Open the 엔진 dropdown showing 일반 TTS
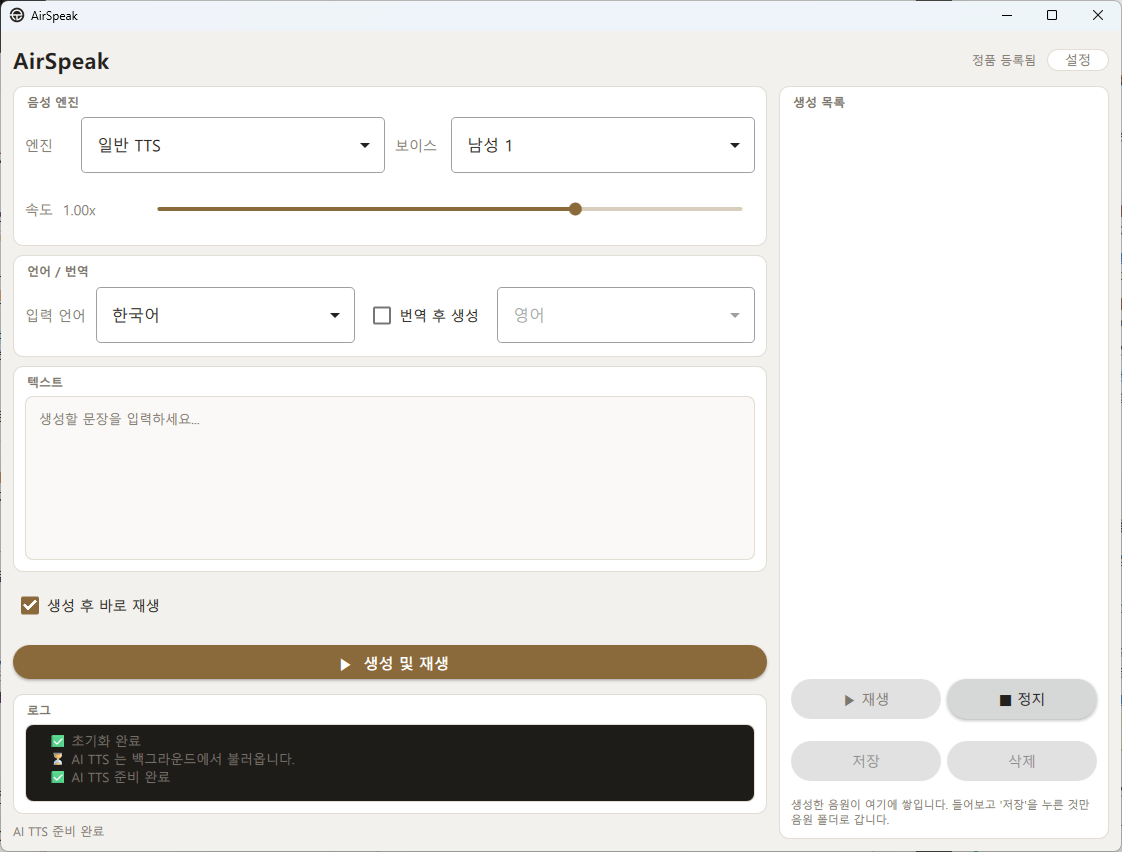The width and height of the screenshot is (1122, 852). pyautogui.click(x=233, y=145)
